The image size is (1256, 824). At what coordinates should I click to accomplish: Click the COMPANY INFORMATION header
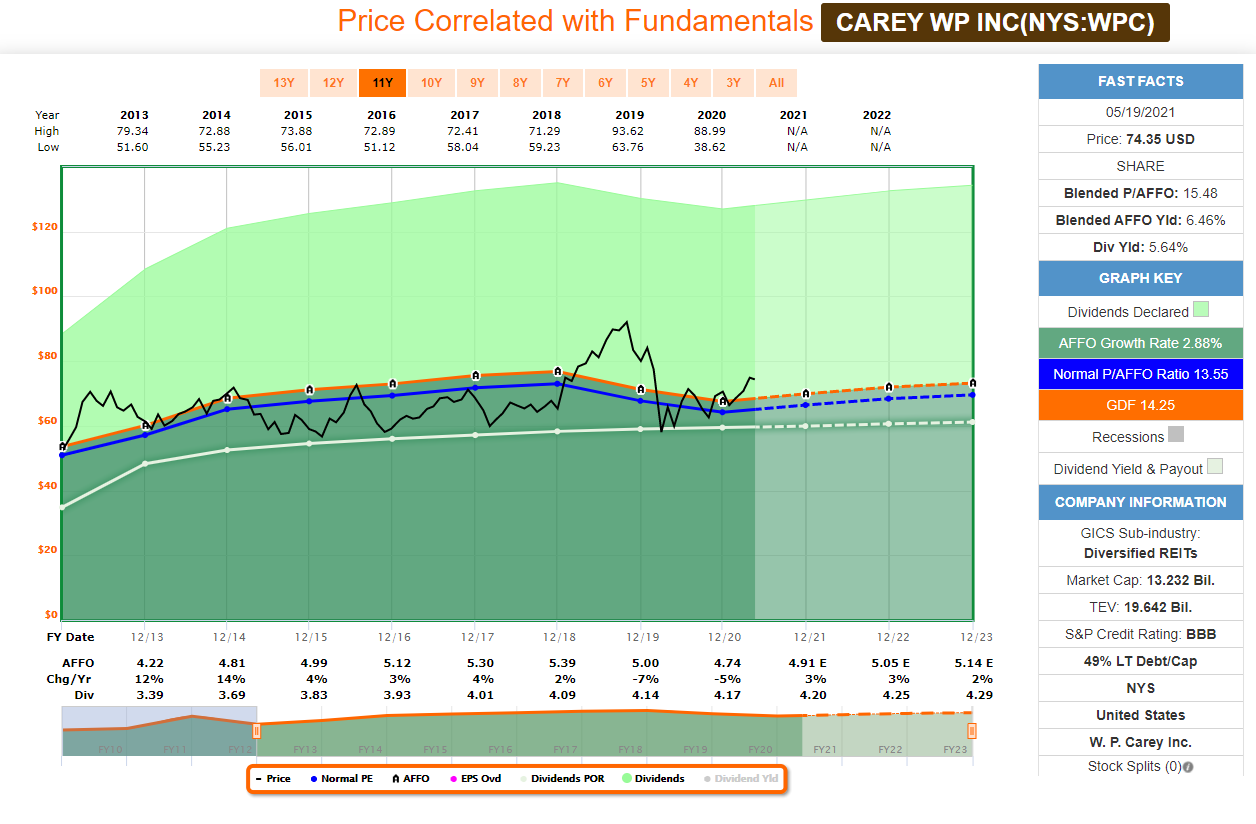point(1140,502)
